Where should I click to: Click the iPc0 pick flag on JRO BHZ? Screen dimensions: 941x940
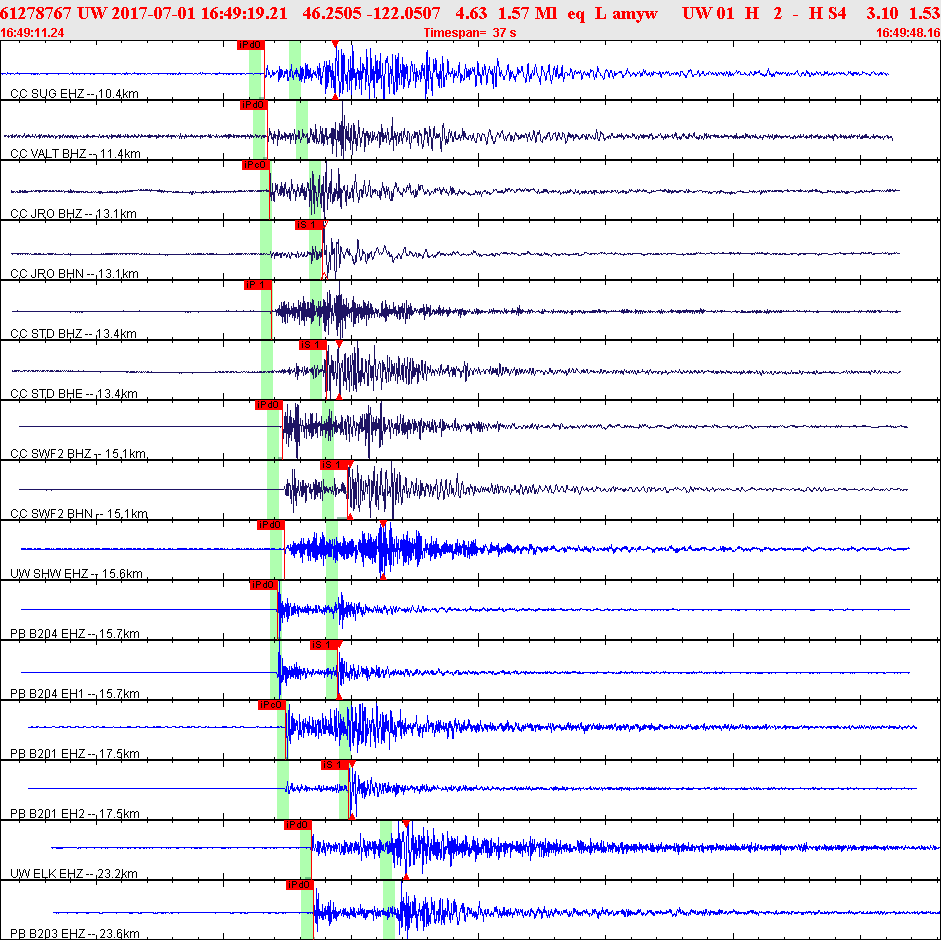tap(256, 165)
